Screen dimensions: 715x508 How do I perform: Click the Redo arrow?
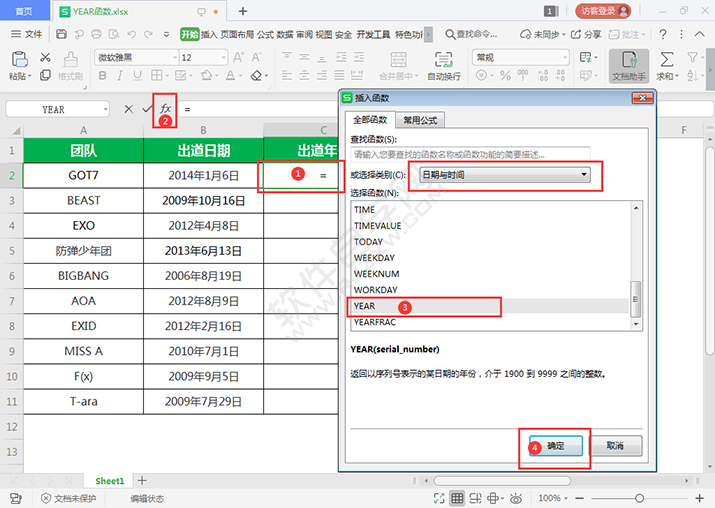click(149, 34)
